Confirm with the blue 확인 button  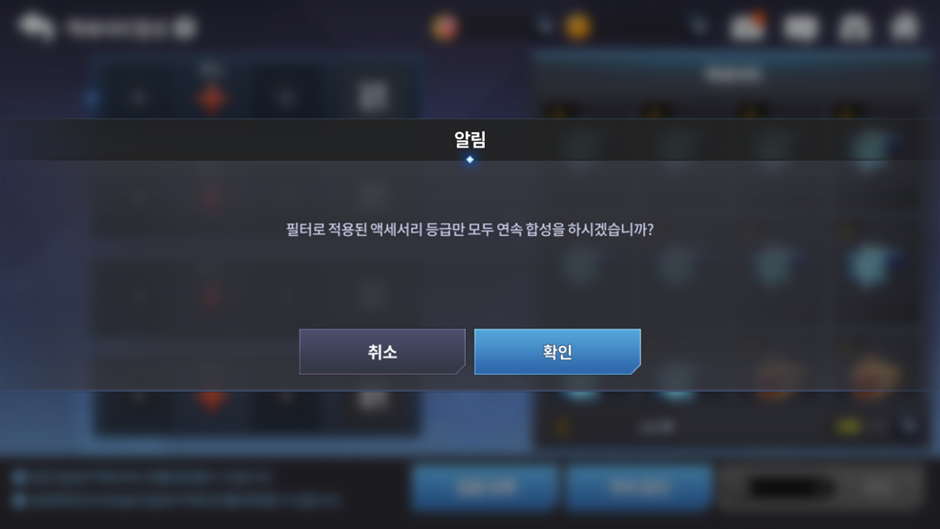click(x=557, y=351)
